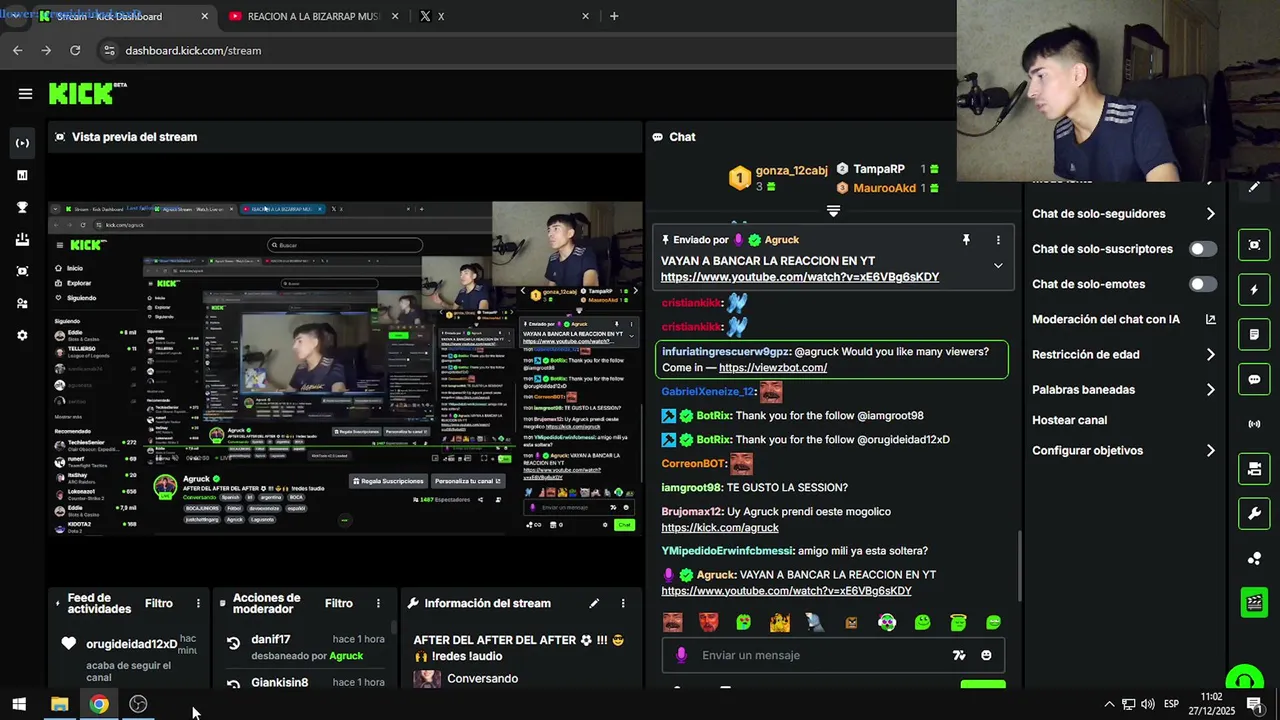The height and width of the screenshot is (720, 1280).
Task: Open the analytics chart icon in sidebar
Action: (22, 175)
